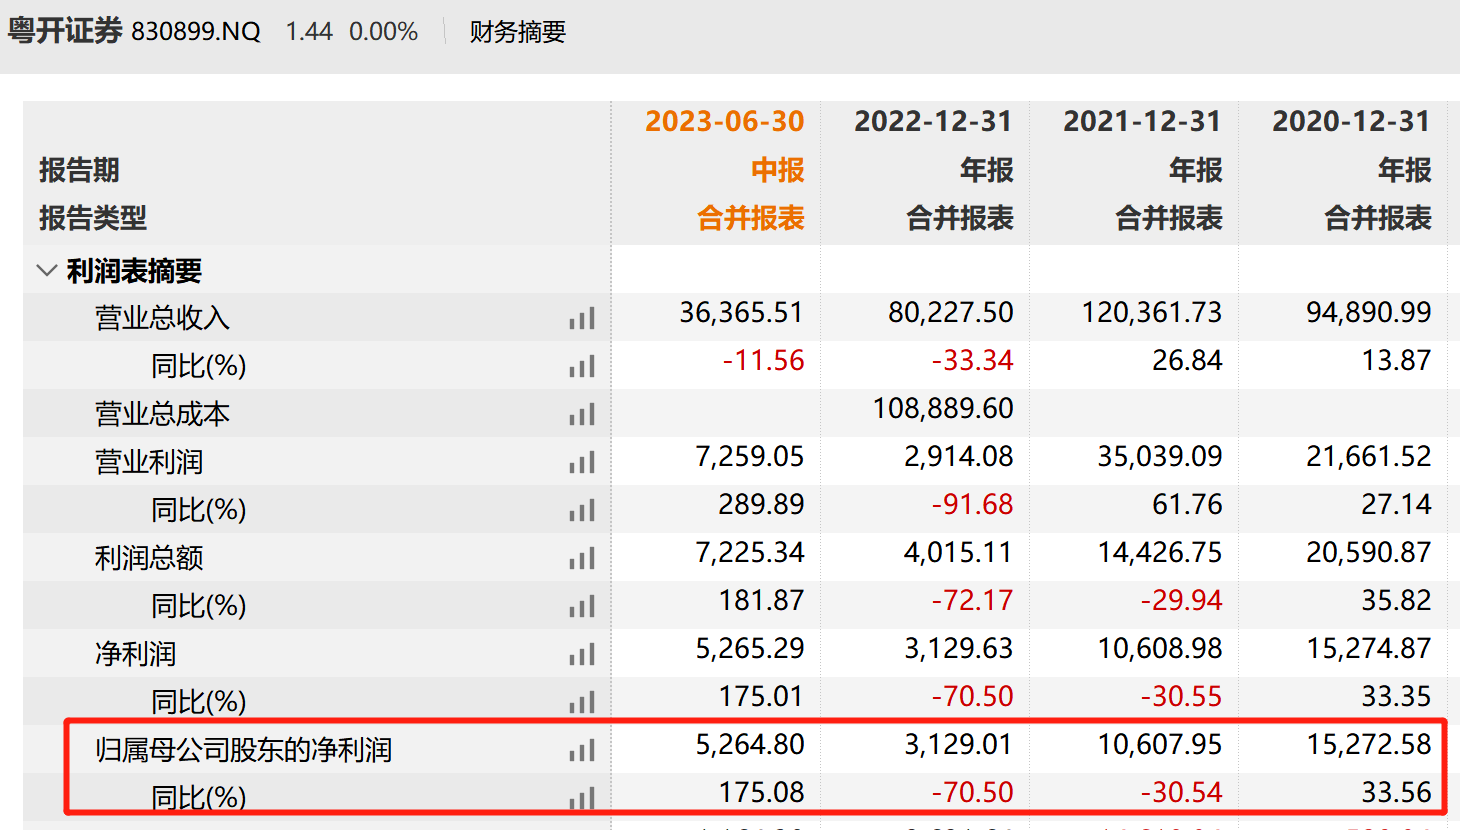Select the 财务摘要 tab
The image size is (1460, 830).
518,32
